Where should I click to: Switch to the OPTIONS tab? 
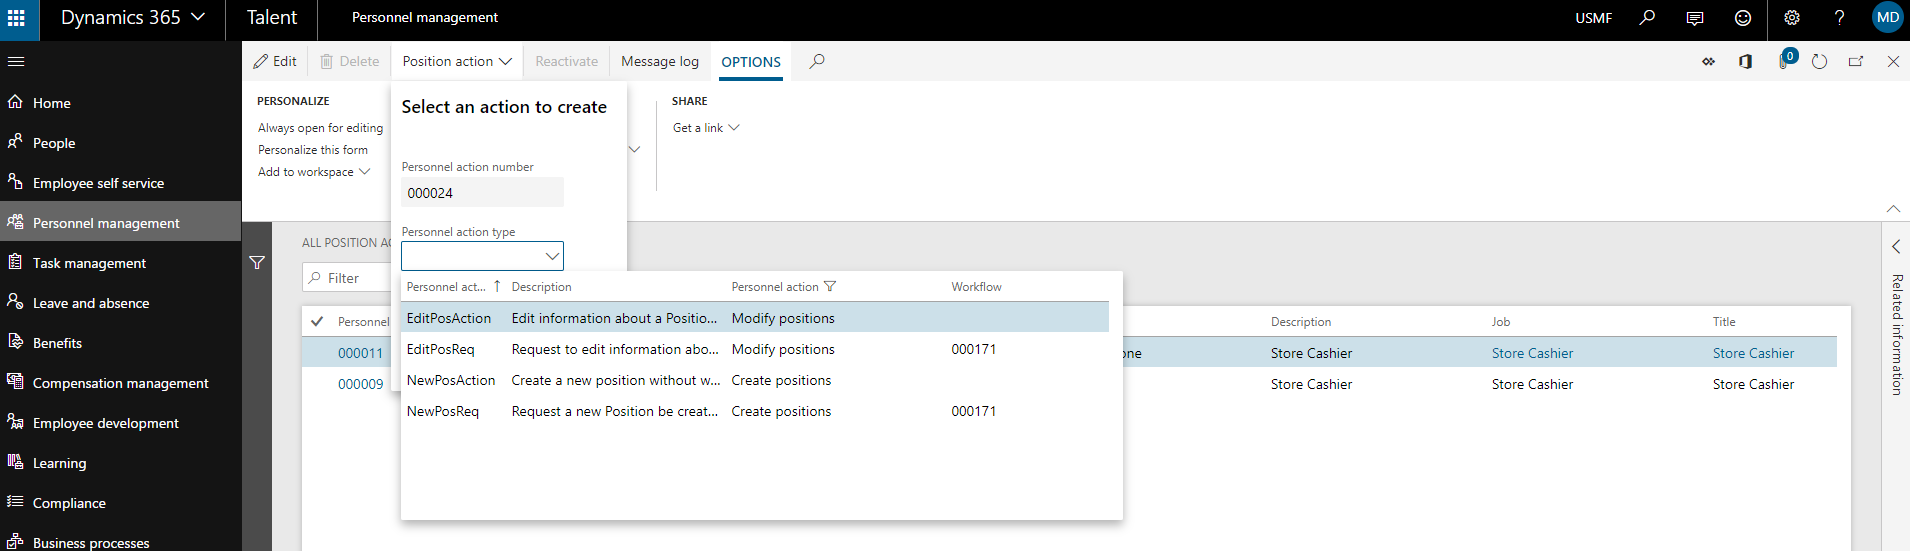751,62
